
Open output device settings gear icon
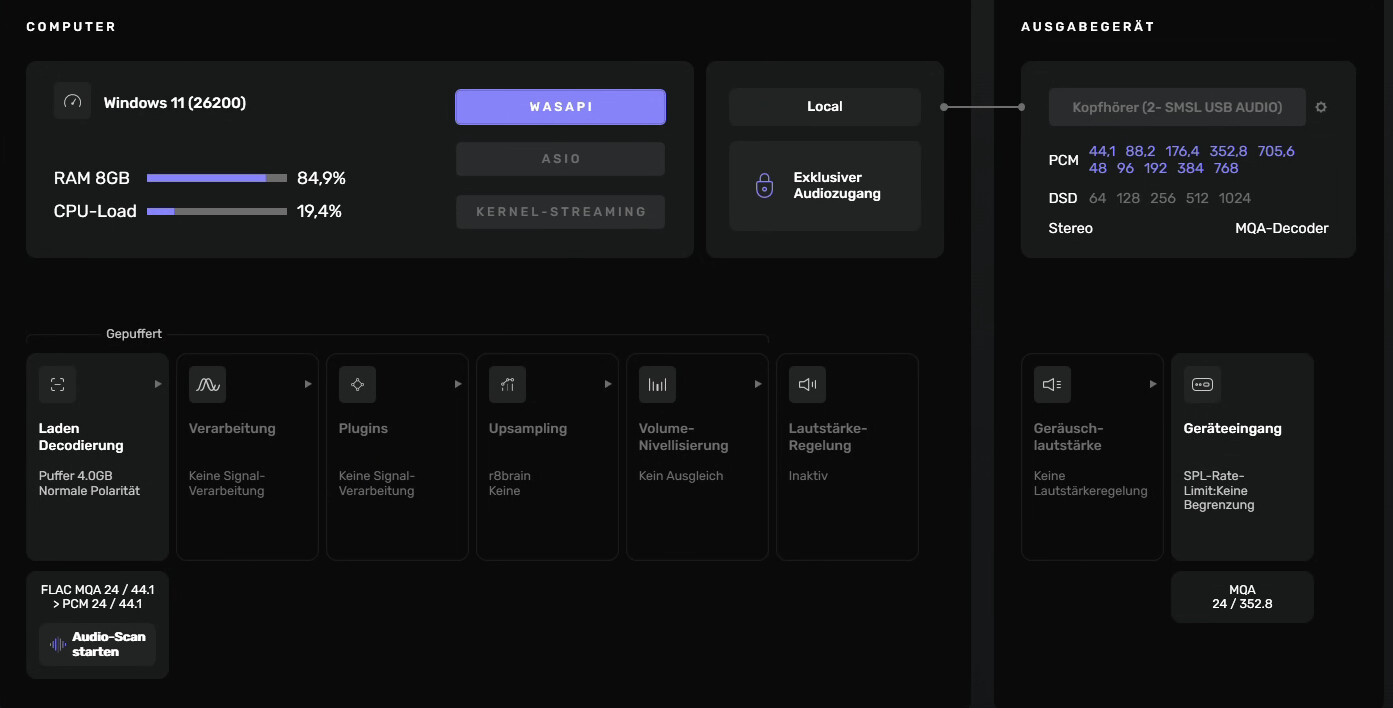point(1321,107)
